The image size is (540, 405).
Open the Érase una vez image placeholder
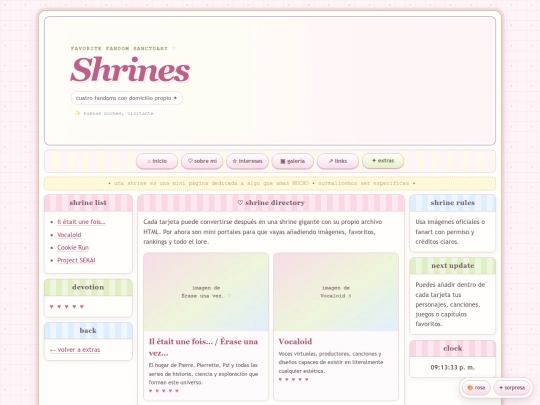tap(206, 292)
